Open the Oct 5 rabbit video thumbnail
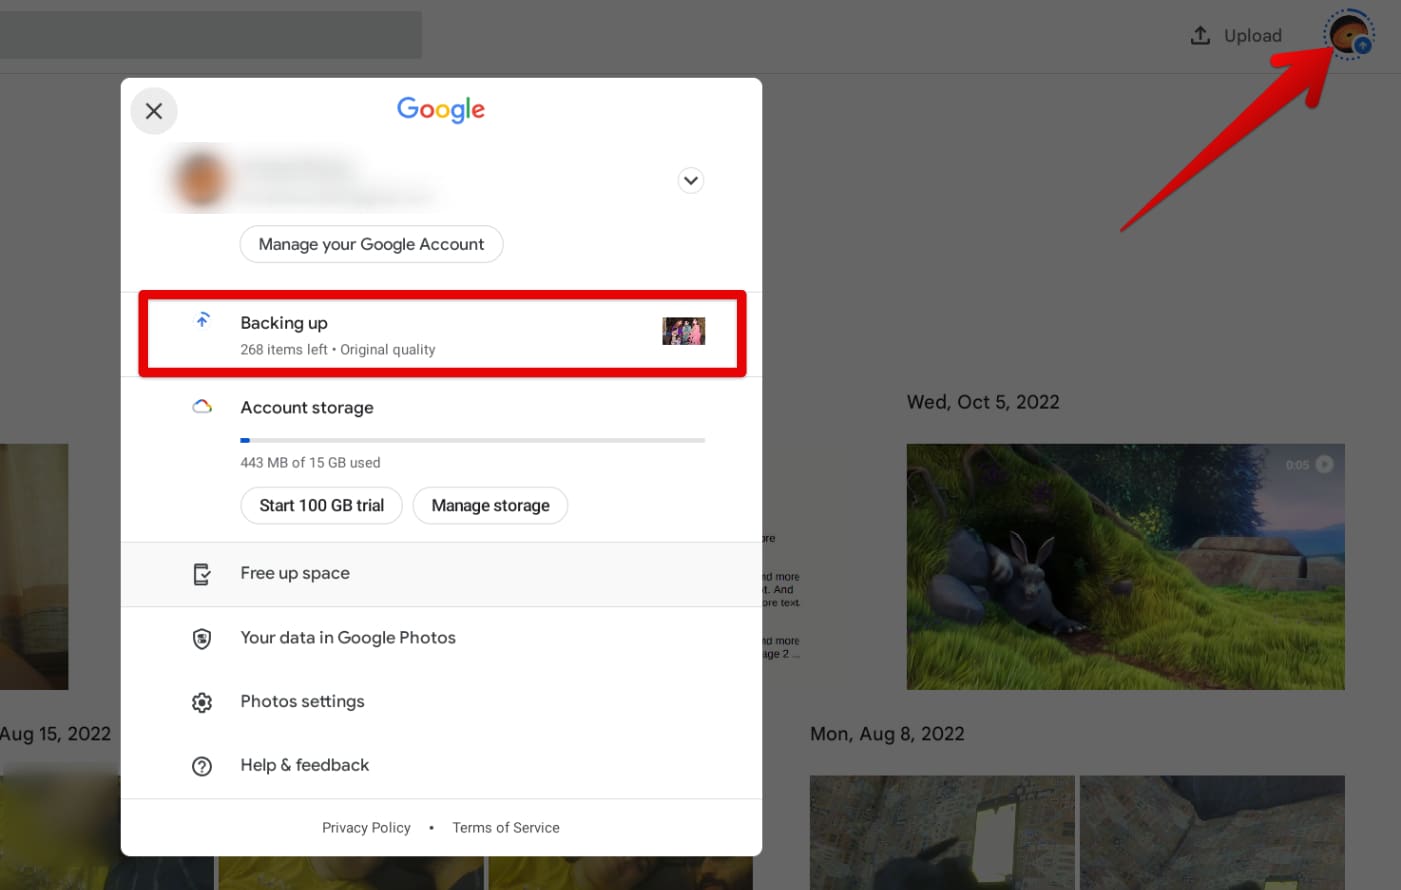1401x890 pixels. 1125,567
